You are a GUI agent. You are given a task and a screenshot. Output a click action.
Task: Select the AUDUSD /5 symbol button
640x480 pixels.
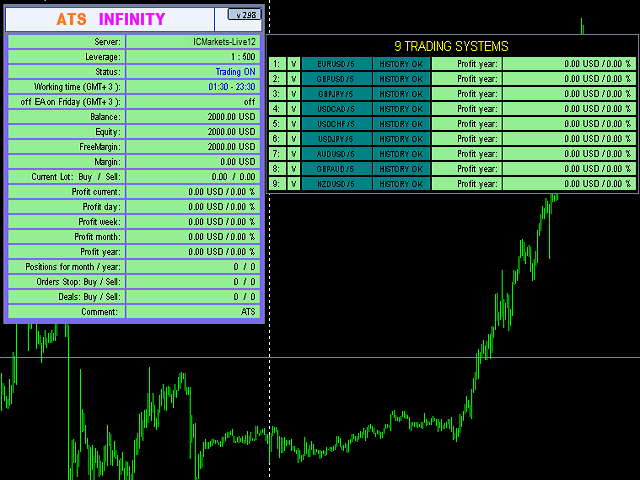[336, 154]
